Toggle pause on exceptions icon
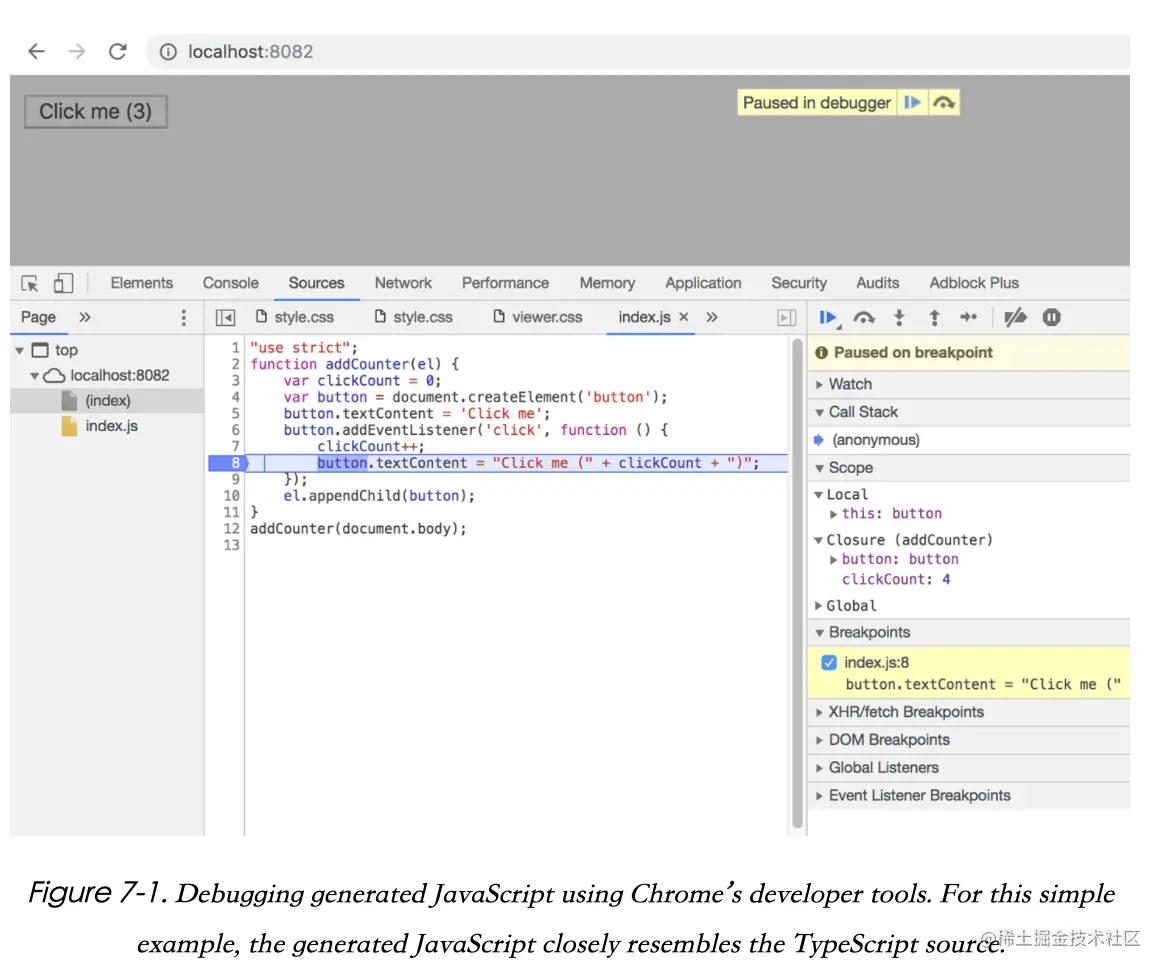Screen dimensions: 1166x974 click(x=1051, y=317)
